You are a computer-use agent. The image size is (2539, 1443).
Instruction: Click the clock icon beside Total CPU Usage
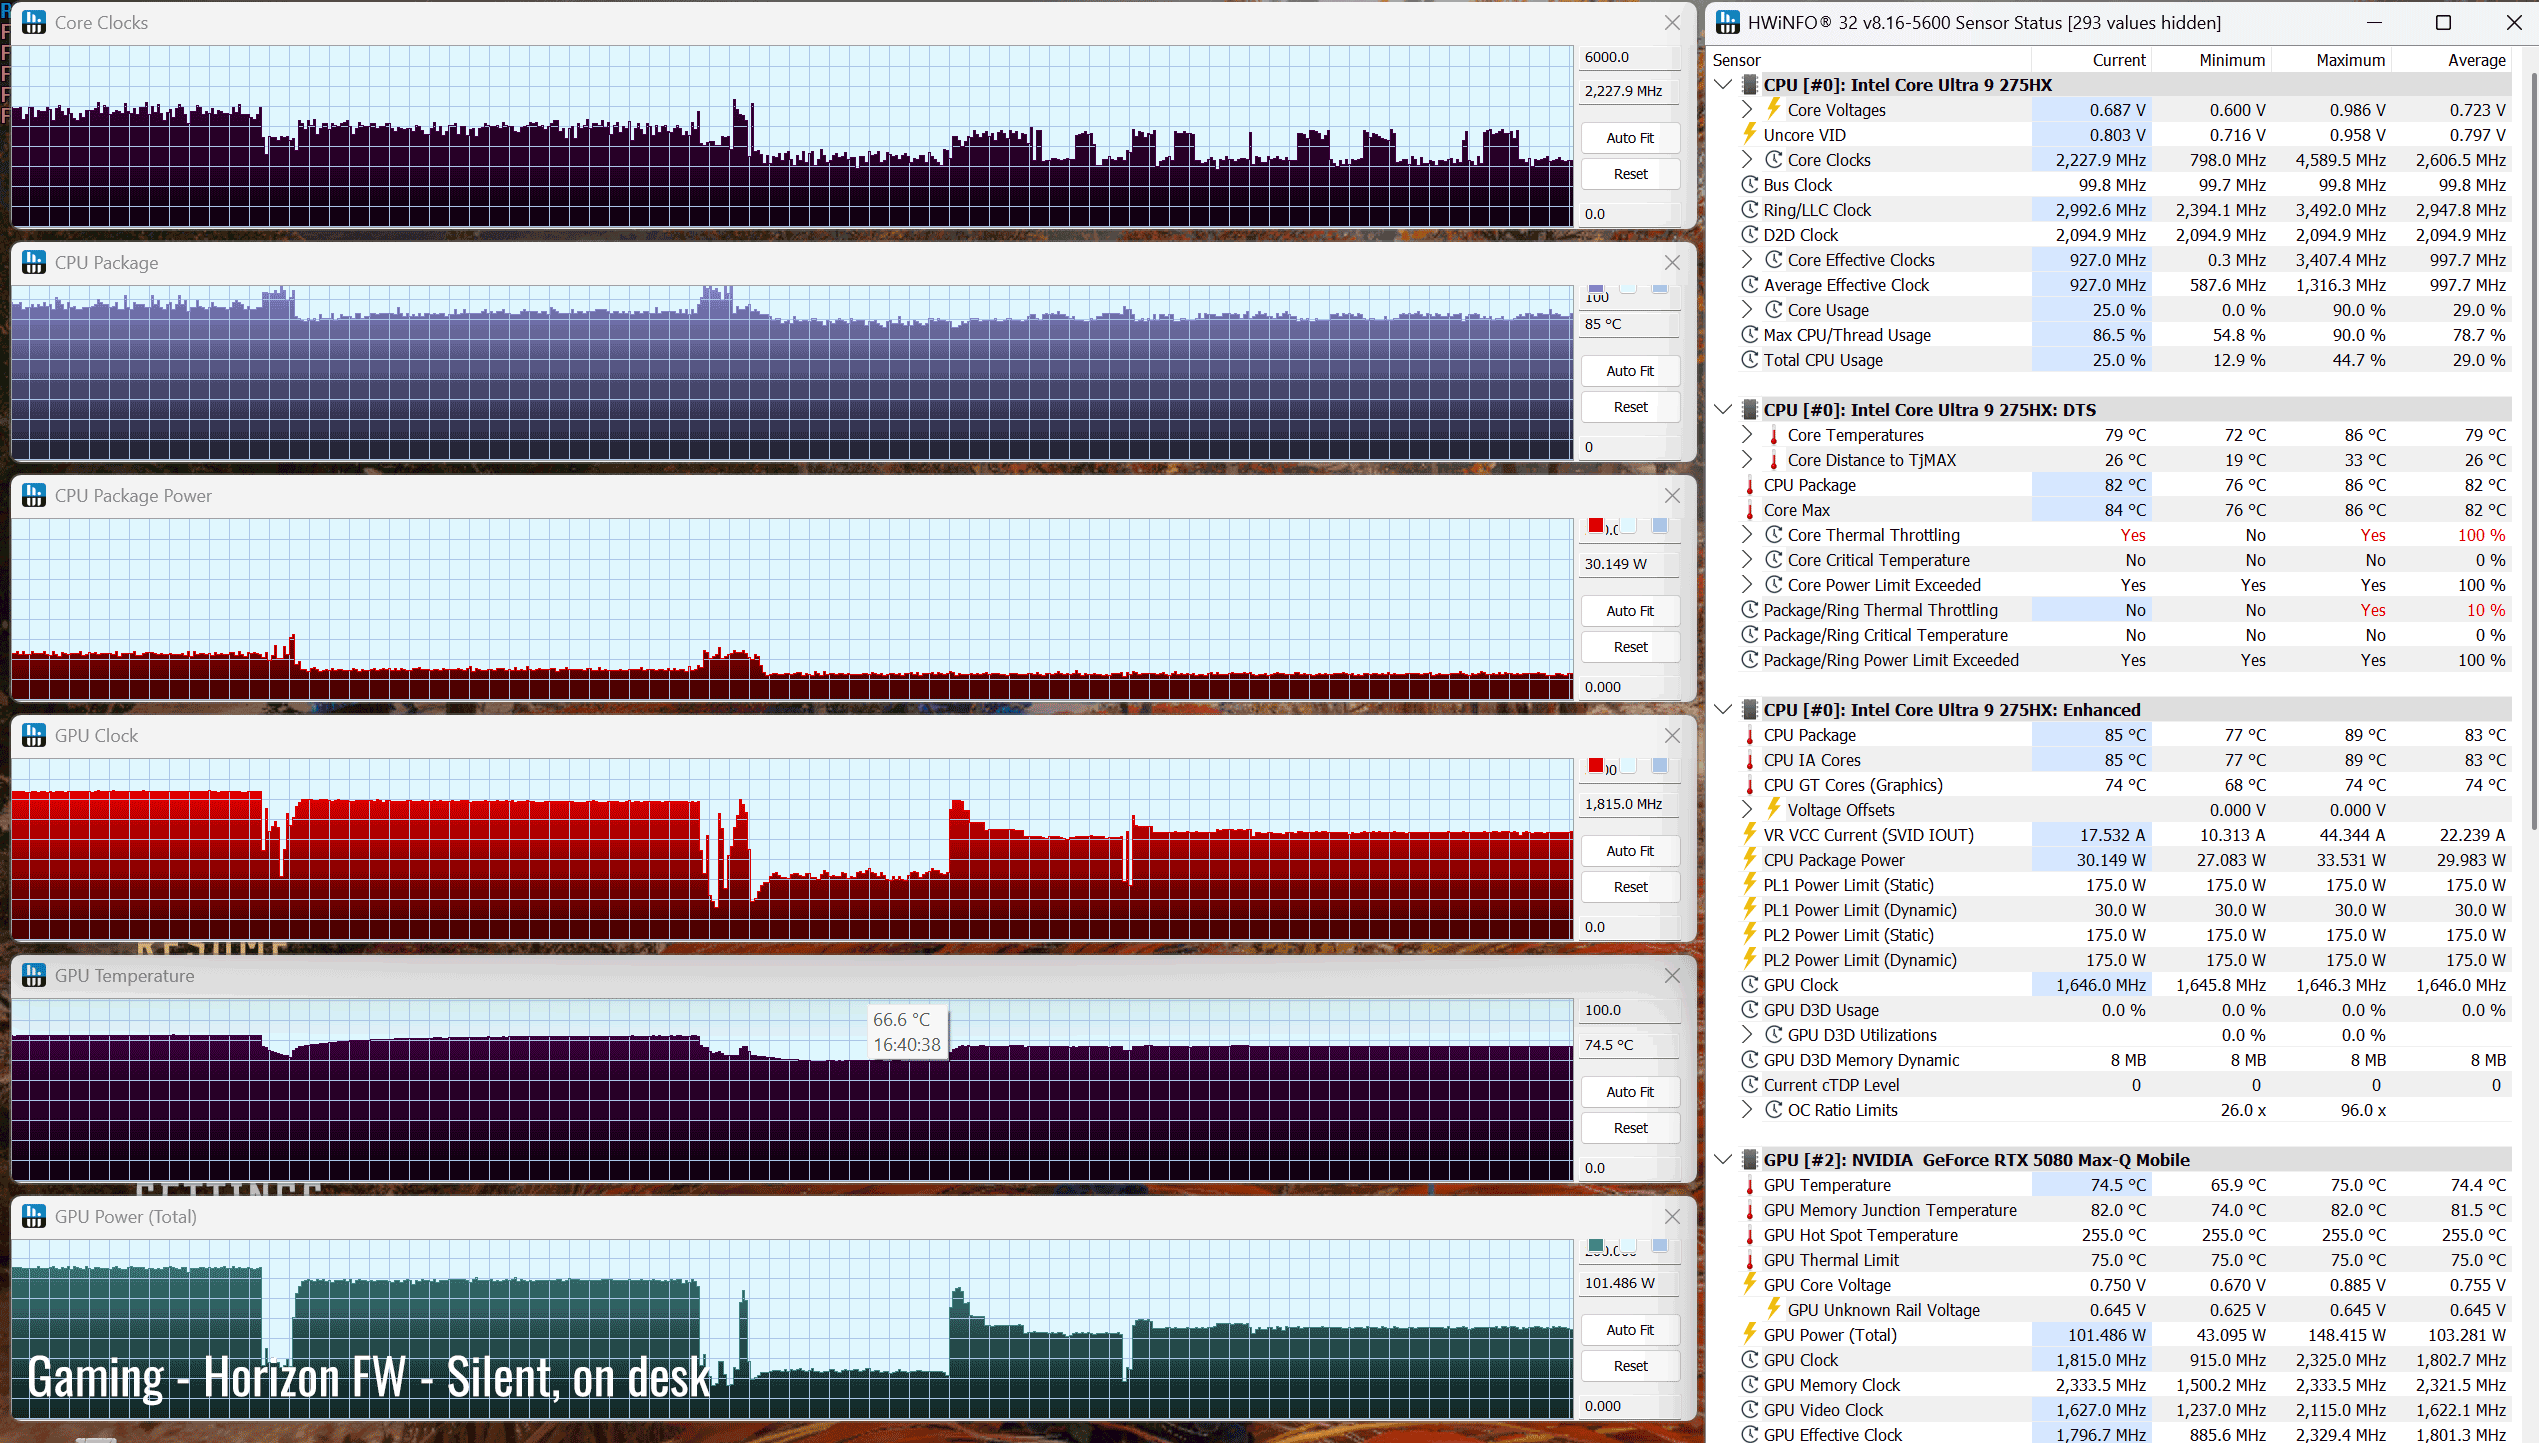(1750, 359)
